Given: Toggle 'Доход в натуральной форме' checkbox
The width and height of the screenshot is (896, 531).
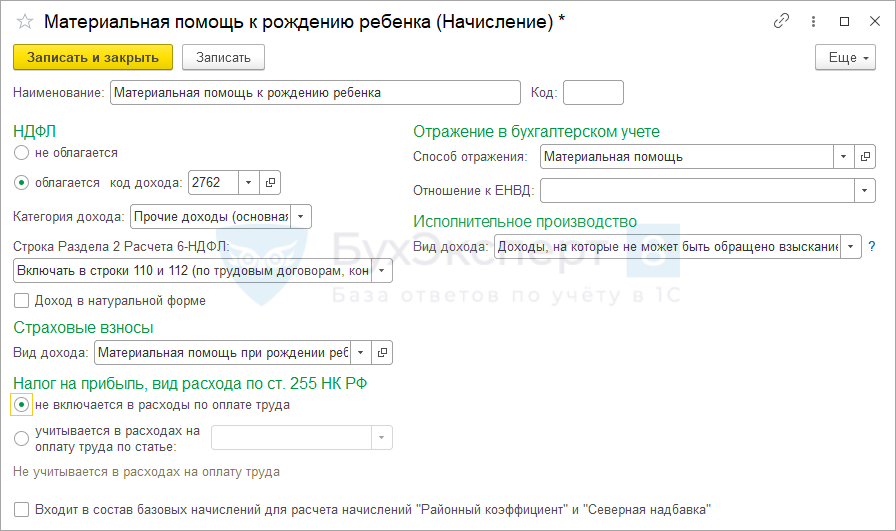Looking at the screenshot, I should (21, 301).
